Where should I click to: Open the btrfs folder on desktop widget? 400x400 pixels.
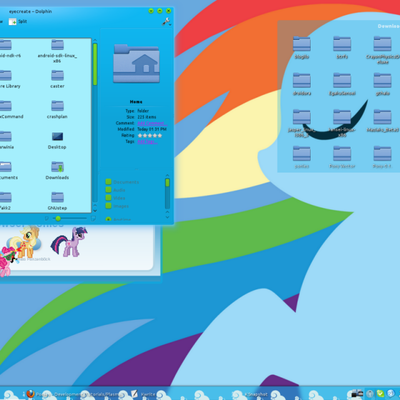click(342, 47)
